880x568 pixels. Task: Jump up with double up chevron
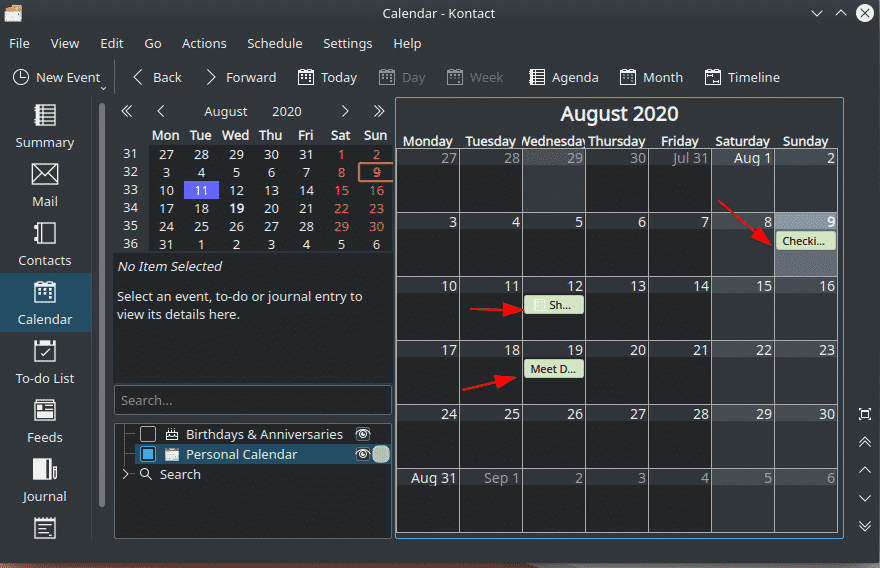[865, 442]
